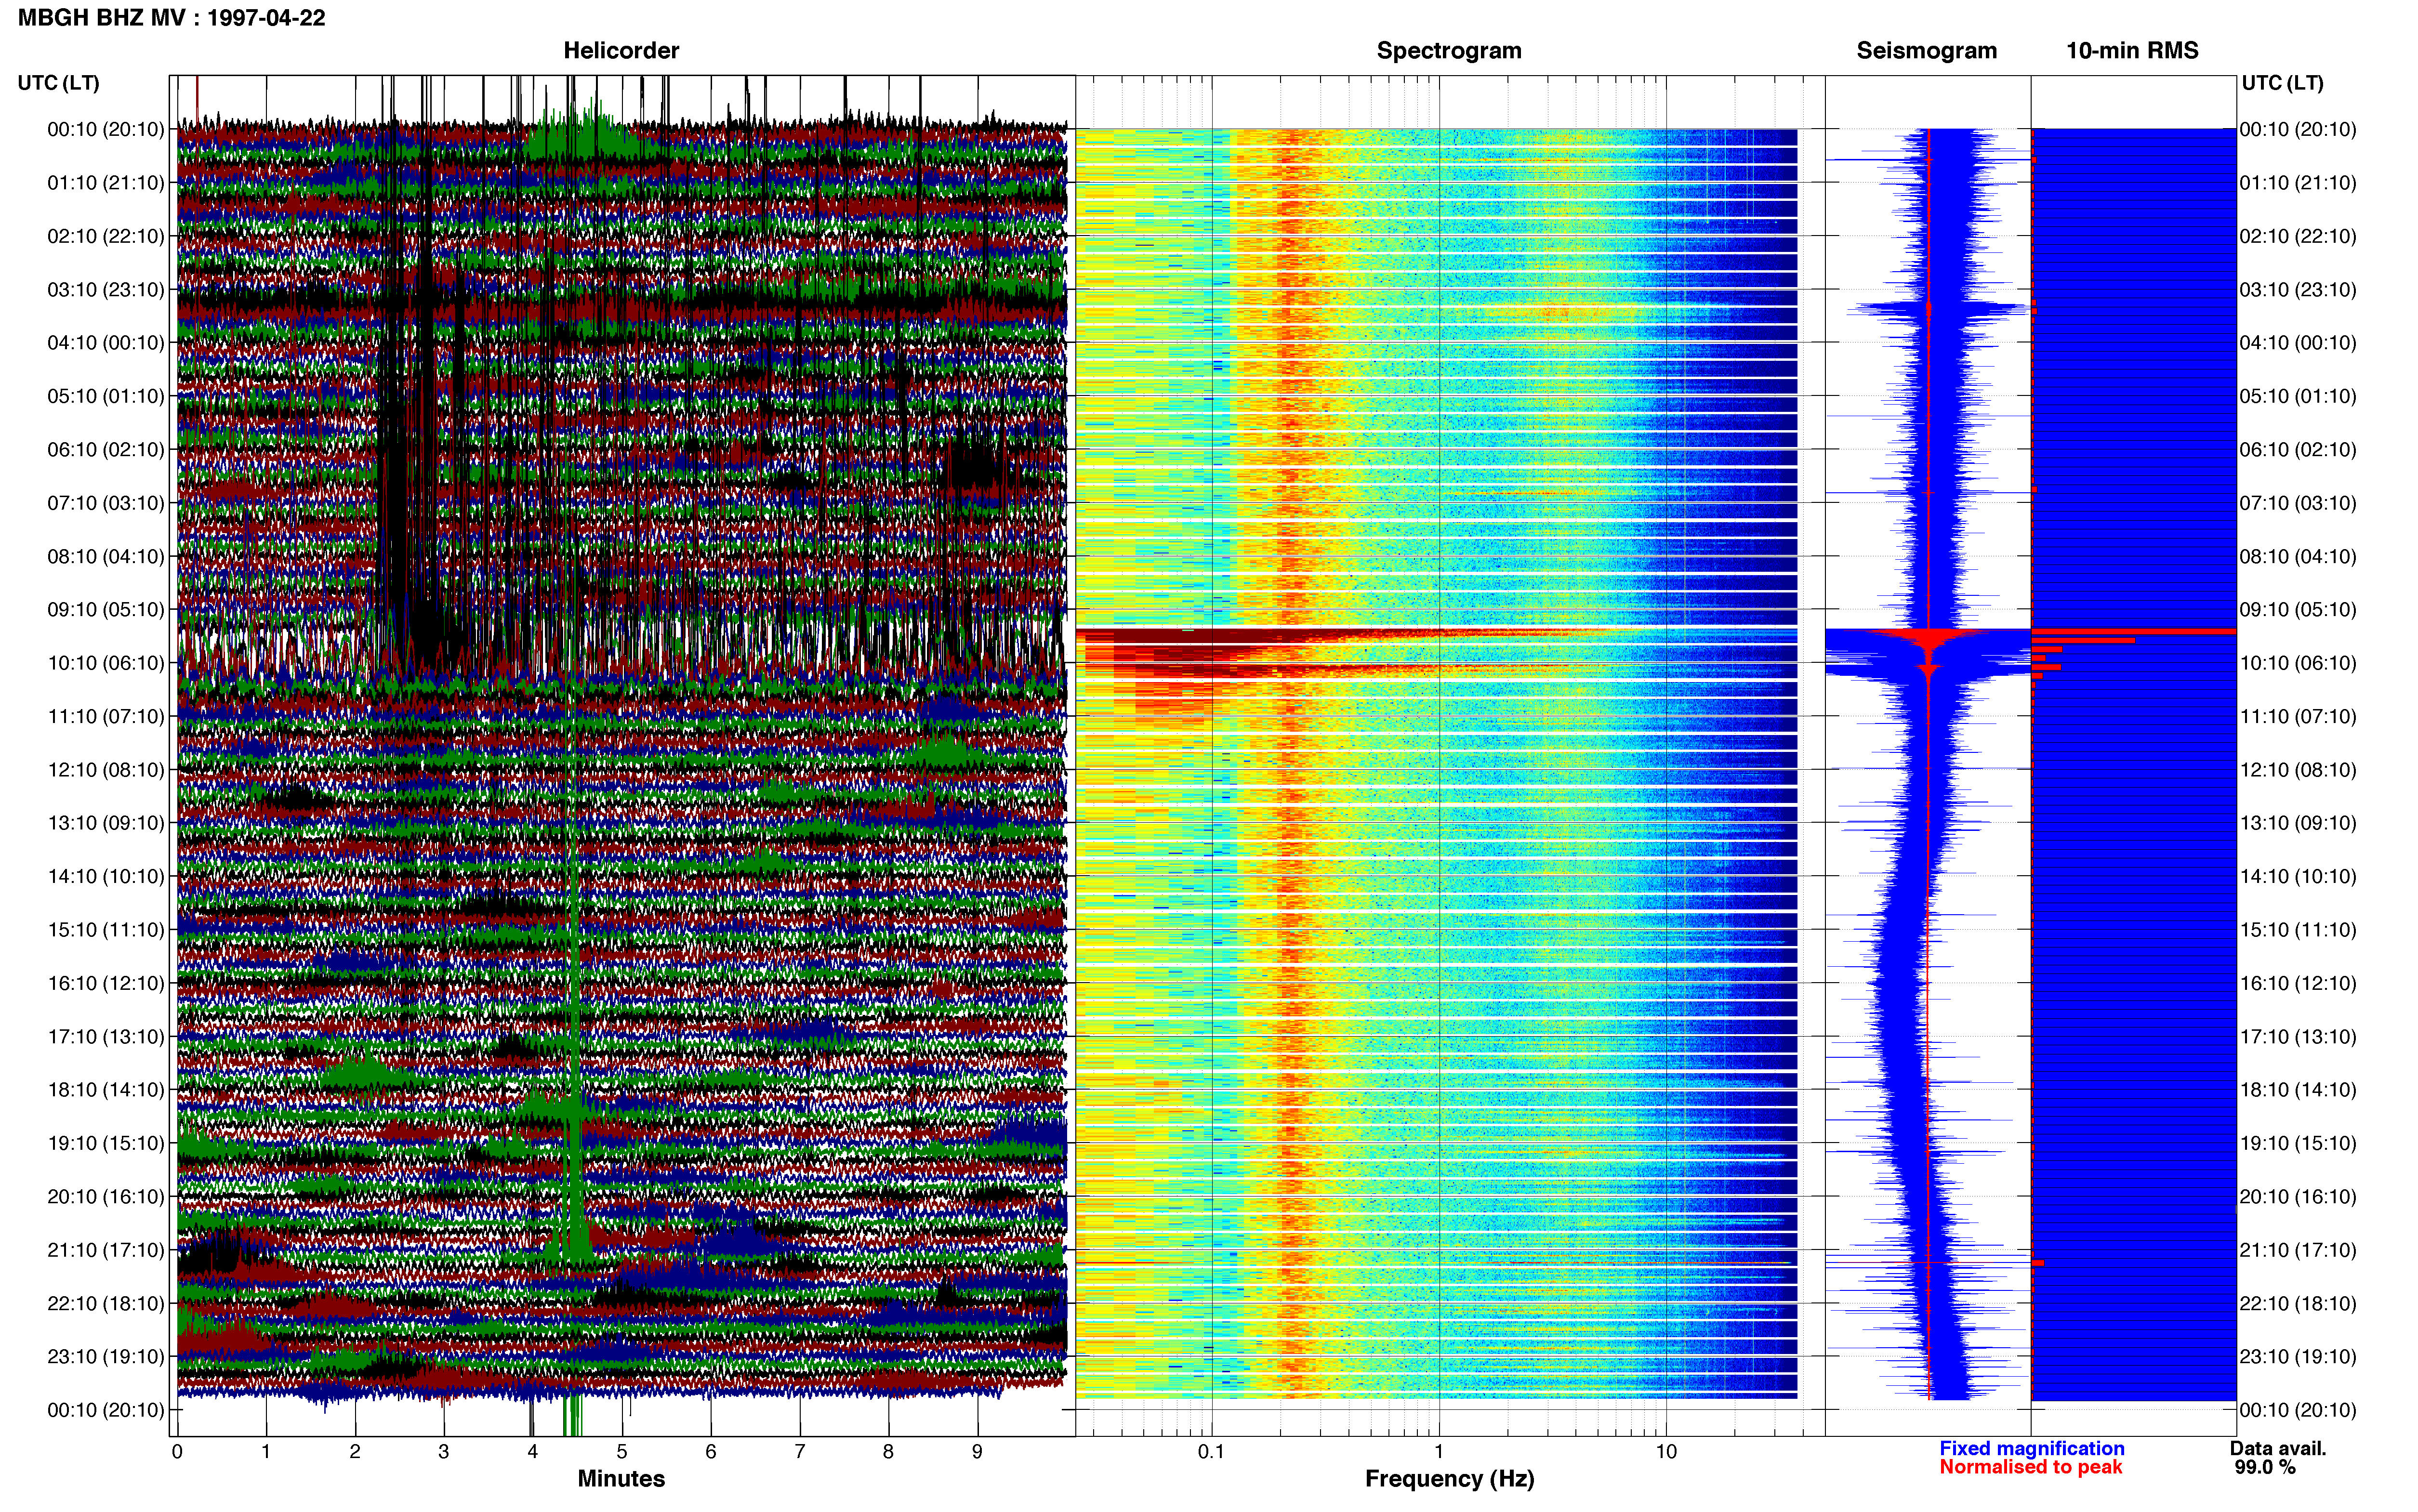Click right time label '23:10 (19:10)'
This screenshot has width=2418, height=1512.
pos(2298,1357)
